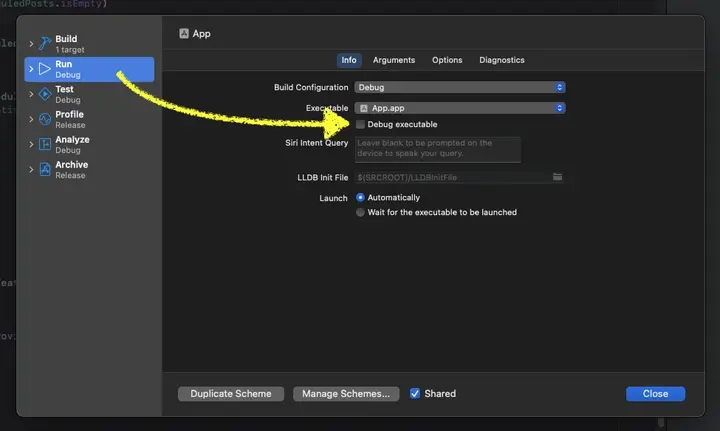
Task: Enable the Debug executable checkbox
Action: (361, 124)
